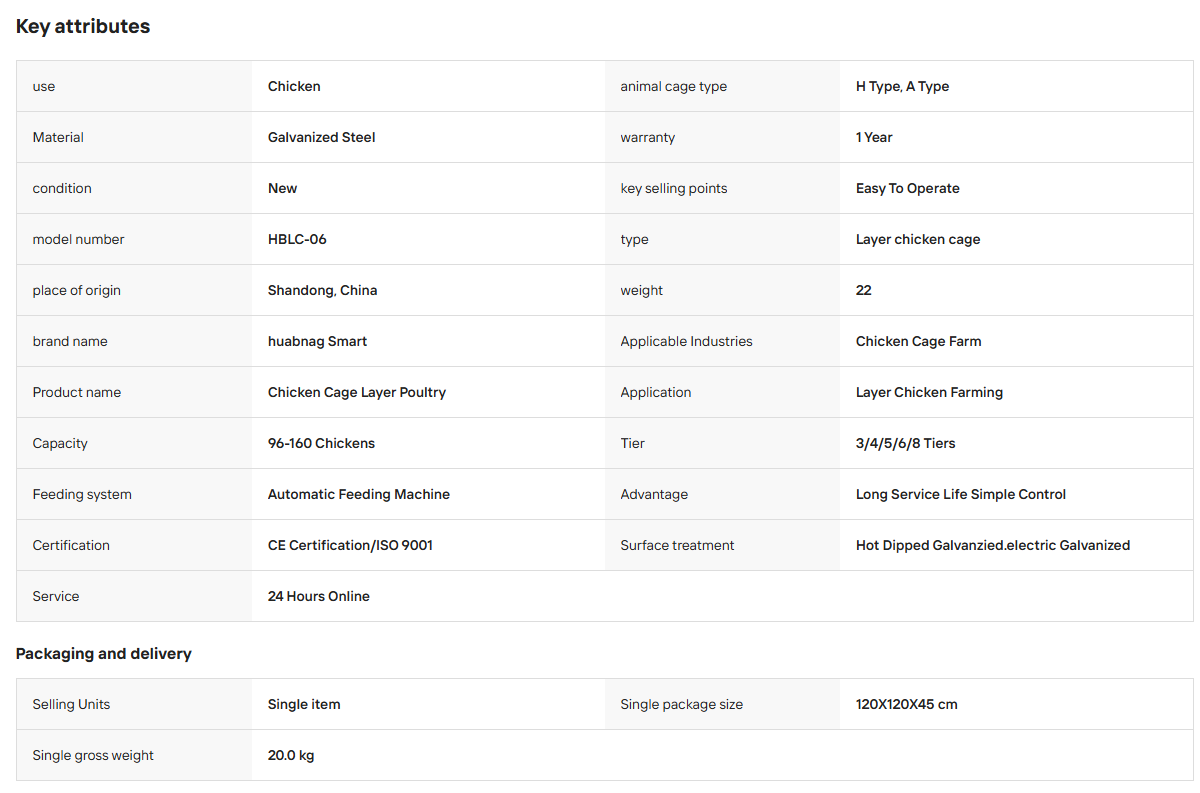Click the Applicable Industries label
The height and width of the screenshot is (793, 1200).
(686, 341)
